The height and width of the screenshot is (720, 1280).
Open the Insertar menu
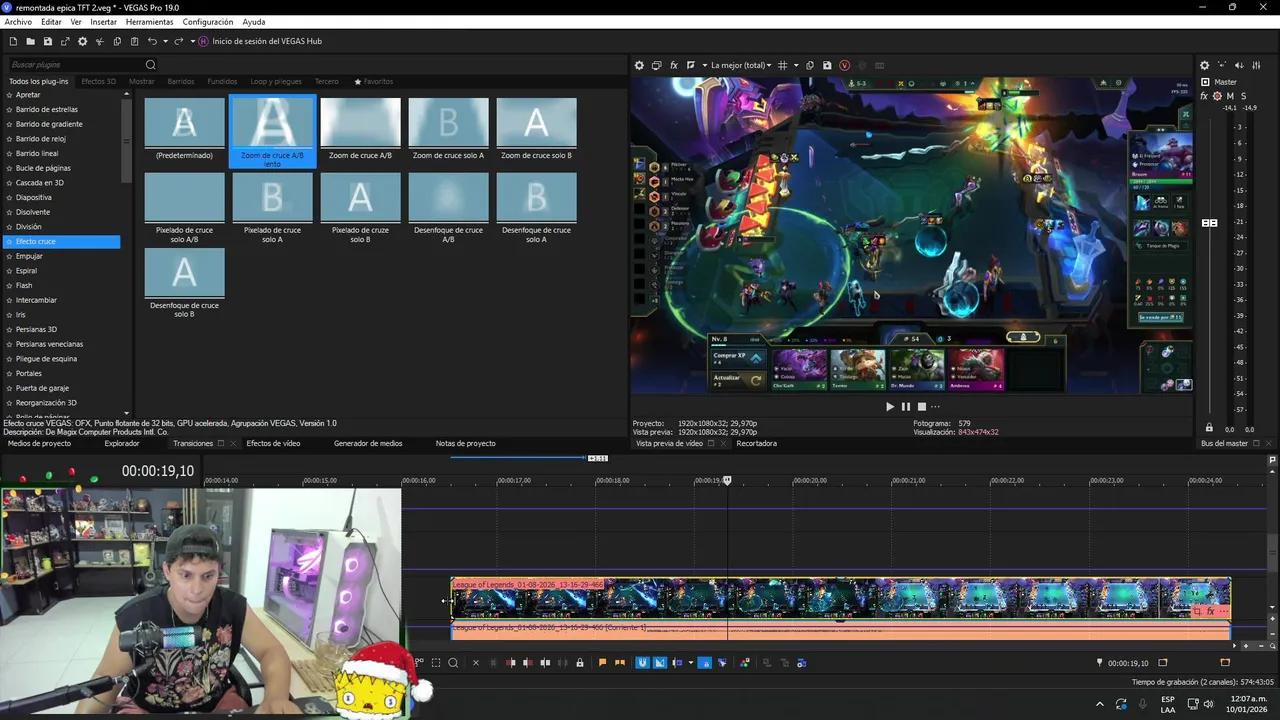[103, 22]
